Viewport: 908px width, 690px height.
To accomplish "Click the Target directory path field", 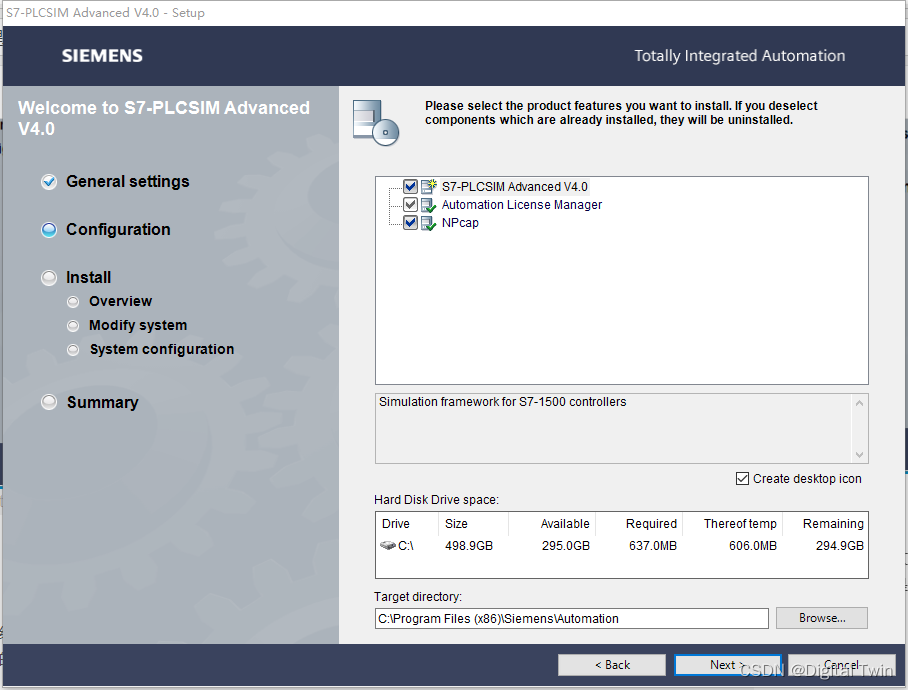I will coord(572,619).
